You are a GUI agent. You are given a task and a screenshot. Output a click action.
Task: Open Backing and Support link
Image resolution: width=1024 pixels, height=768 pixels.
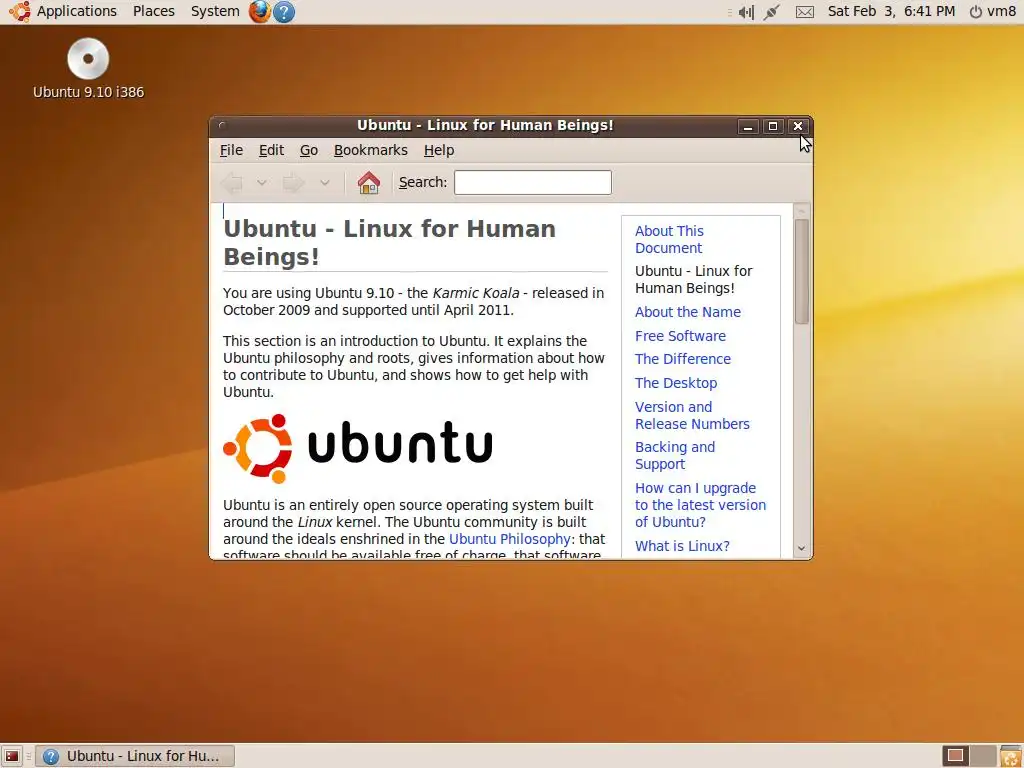click(x=675, y=456)
